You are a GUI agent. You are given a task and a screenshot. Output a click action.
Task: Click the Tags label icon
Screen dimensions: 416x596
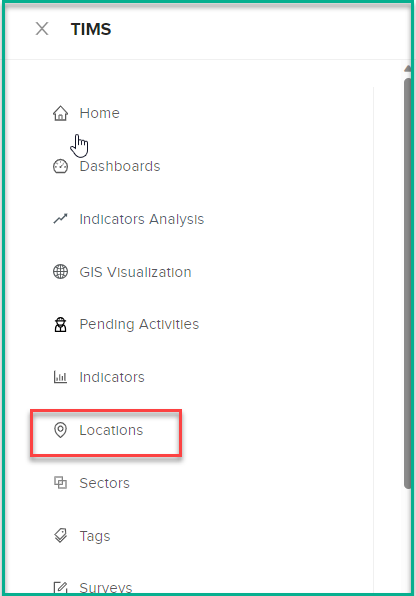click(x=60, y=536)
